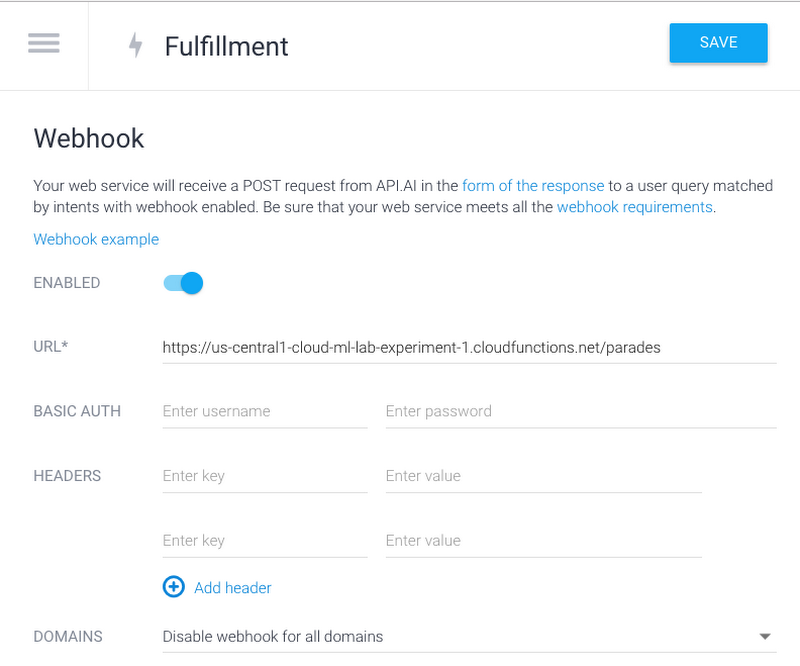Image resolution: width=800 pixels, height=666 pixels.
Task: Click the plus circle Add header icon
Action: click(x=173, y=587)
